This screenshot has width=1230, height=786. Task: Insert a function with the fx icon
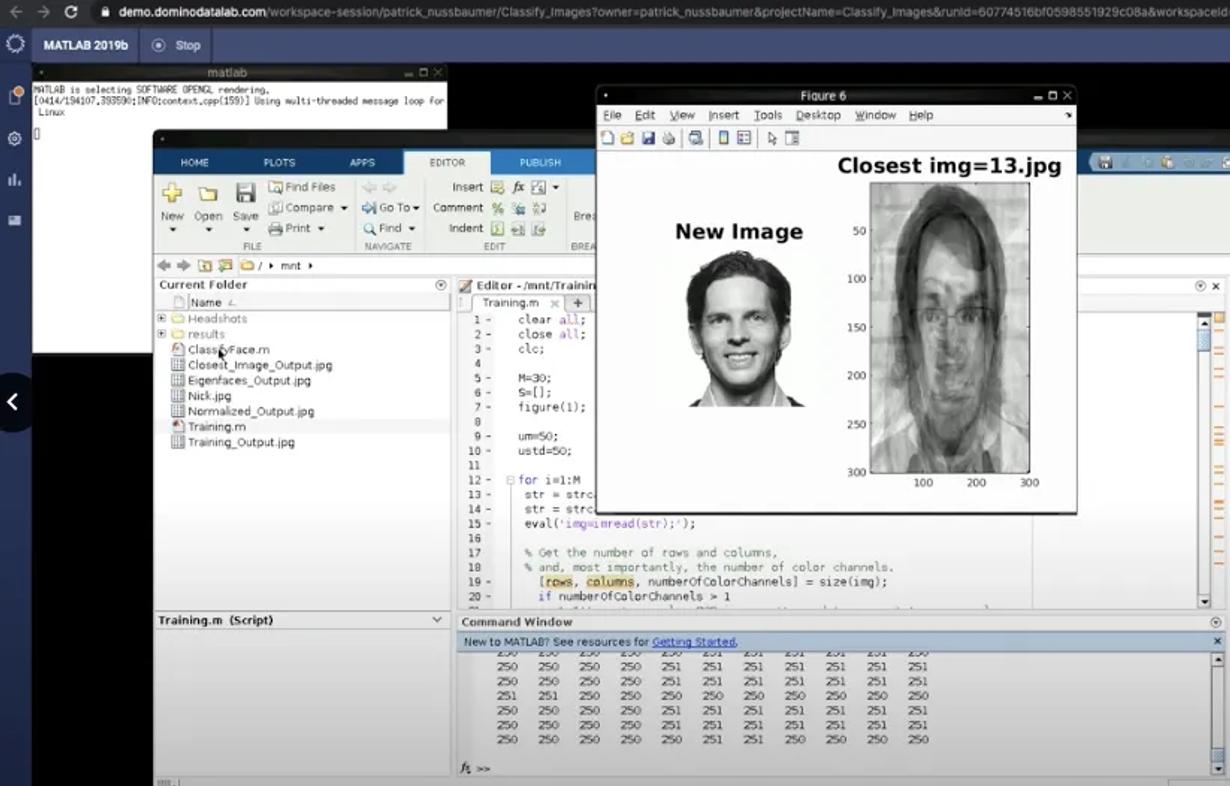click(519, 187)
